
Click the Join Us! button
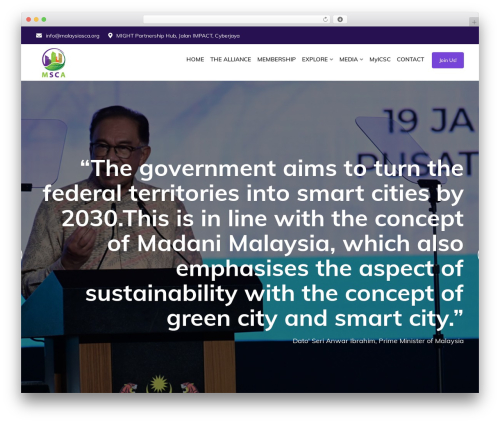click(x=448, y=60)
